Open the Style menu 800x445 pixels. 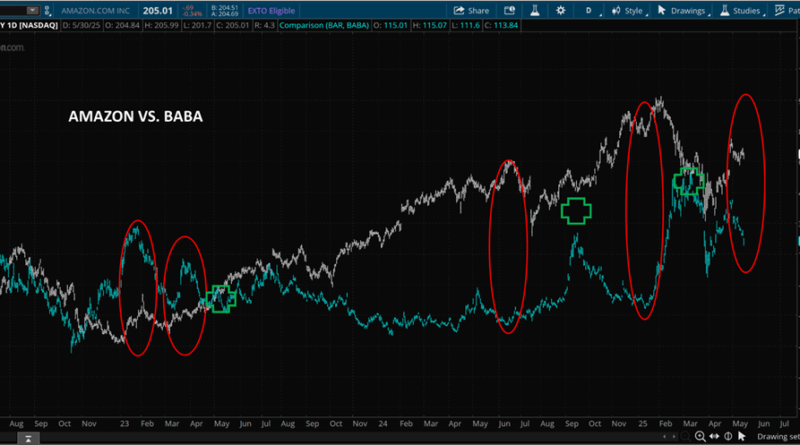point(630,11)
